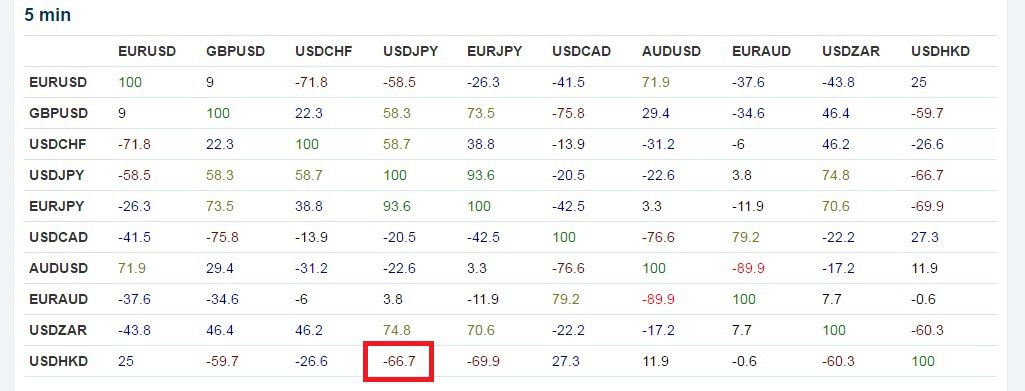Click the USDZAR column header
This screenshot has width=1025, height=391.
pyautogui.click(x=851, y=51)
